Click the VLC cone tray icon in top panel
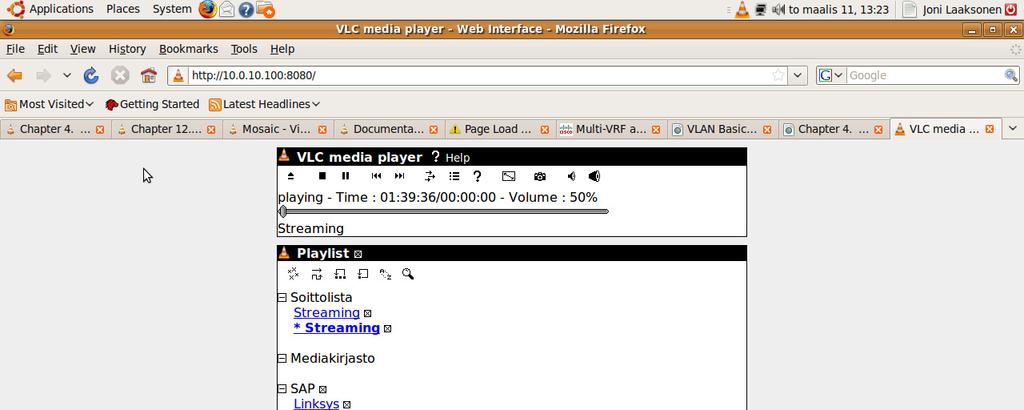This screenshot has height=410, width=1024. [x=743, y=10]
